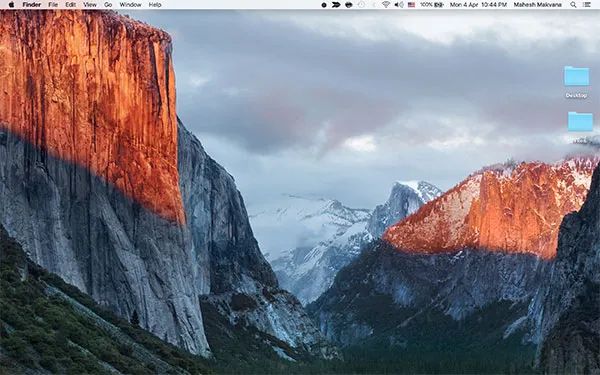Click the date and time display
The image size is (600, 375).
(x=478, y=5)
